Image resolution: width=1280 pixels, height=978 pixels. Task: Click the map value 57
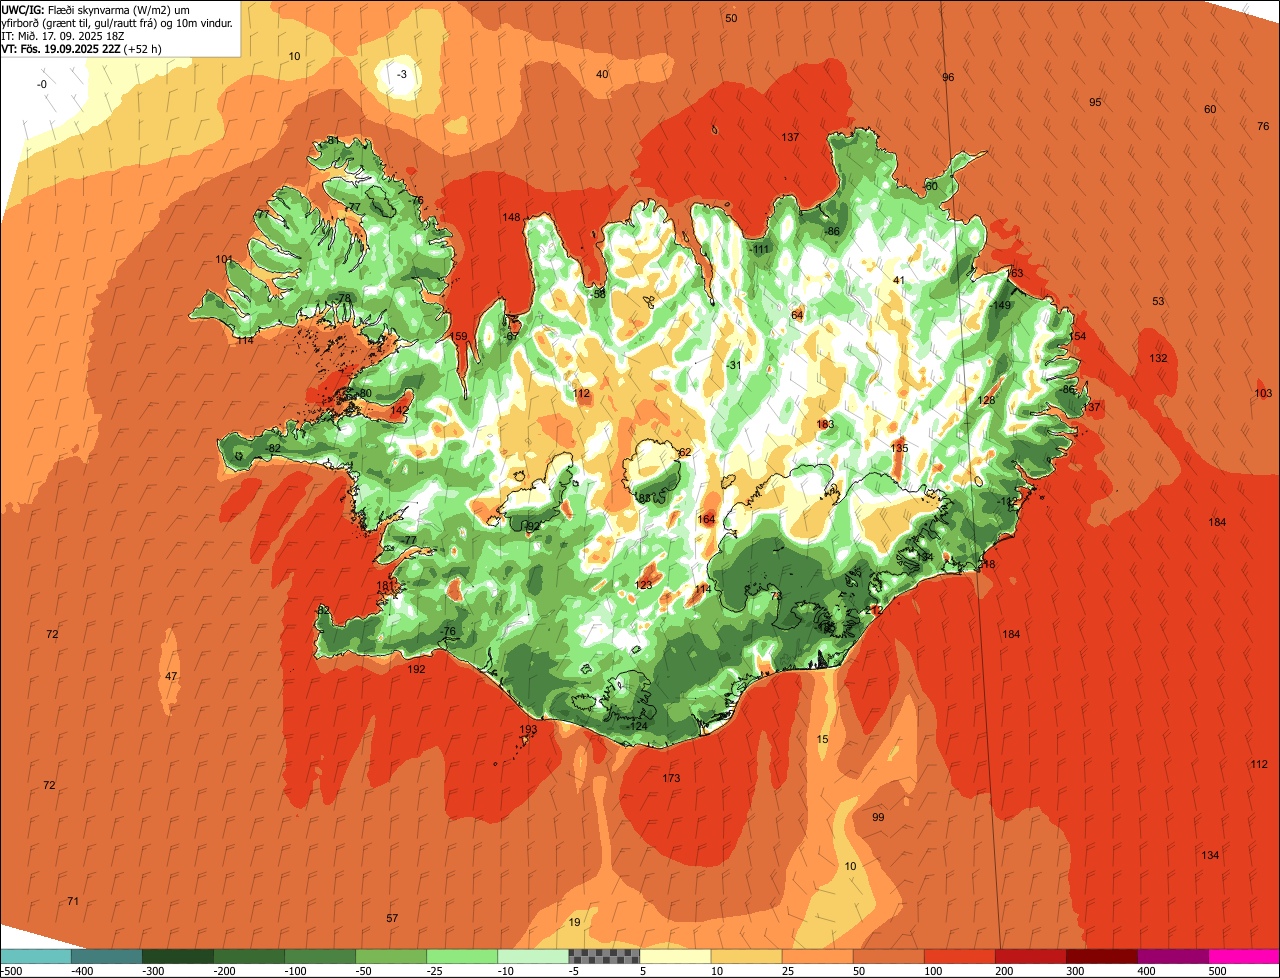pos(392,918)
